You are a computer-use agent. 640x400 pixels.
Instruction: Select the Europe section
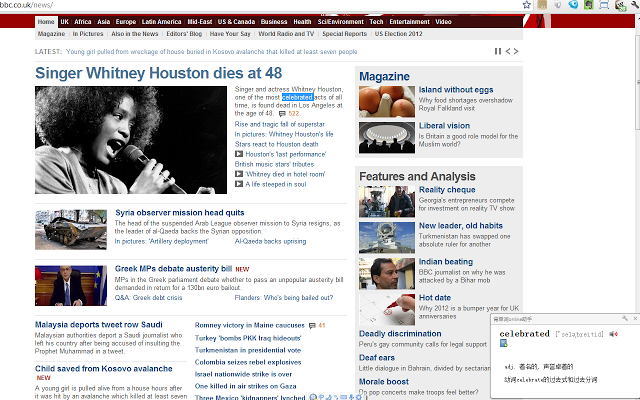coord(126,22)
